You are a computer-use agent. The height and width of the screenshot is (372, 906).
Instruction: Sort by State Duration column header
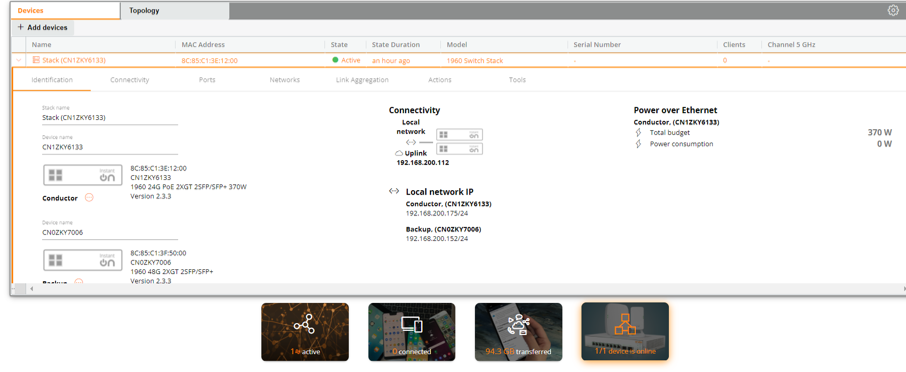pos(396,44)
